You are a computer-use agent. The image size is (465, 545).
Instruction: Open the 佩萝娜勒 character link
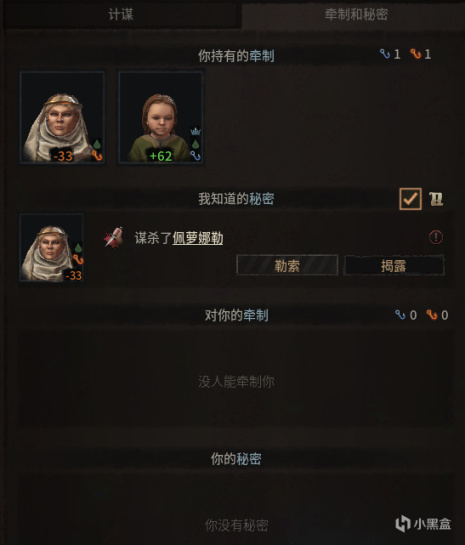(x=198, y=238)
